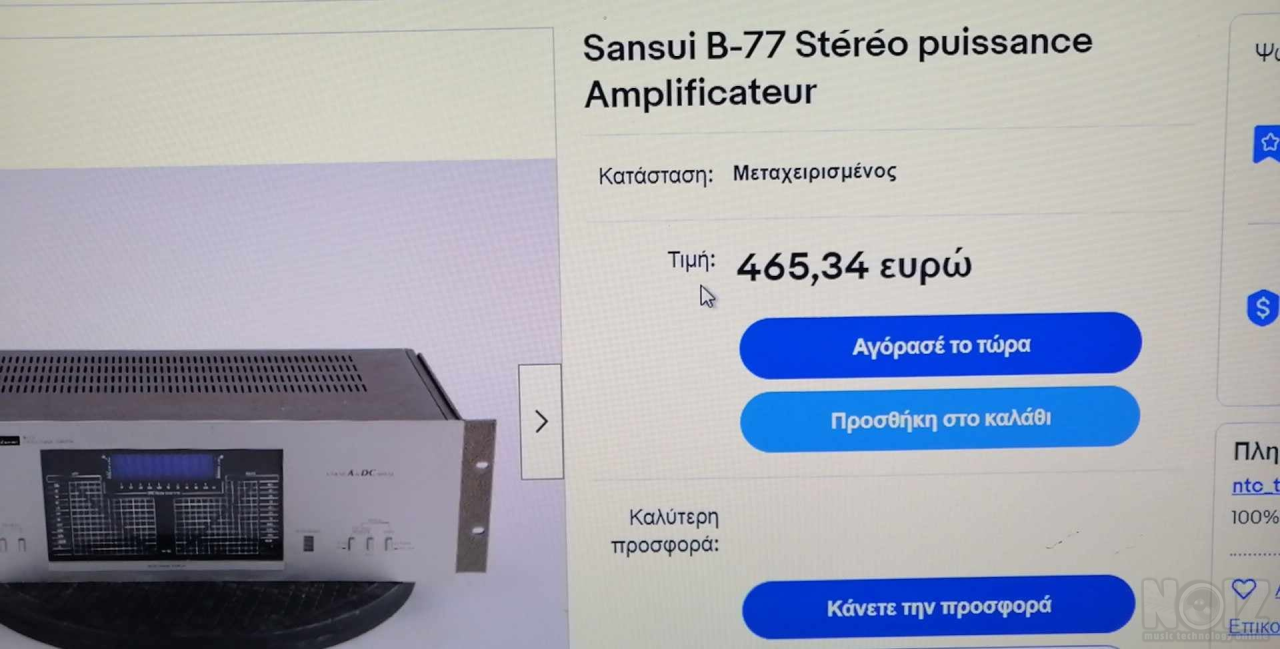Click the 100% seller feedback rating

(1255, 518)
